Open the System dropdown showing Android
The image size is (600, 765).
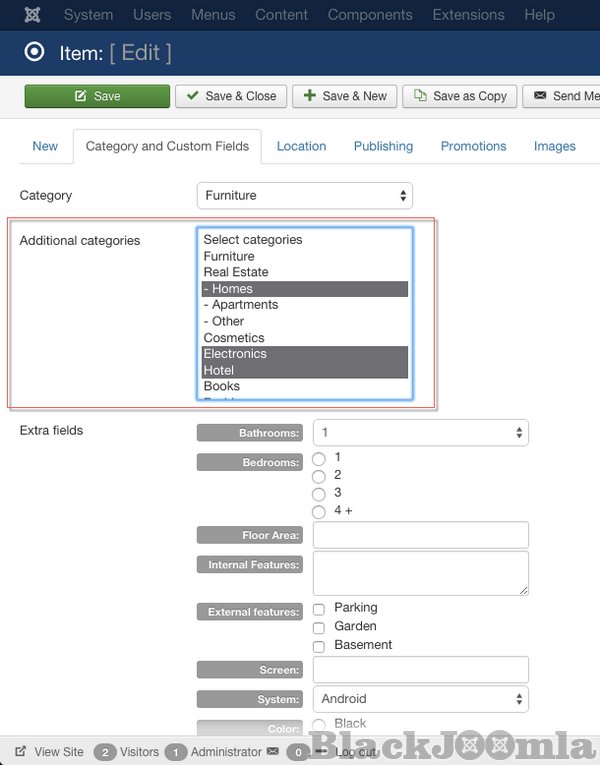point(420,699)
